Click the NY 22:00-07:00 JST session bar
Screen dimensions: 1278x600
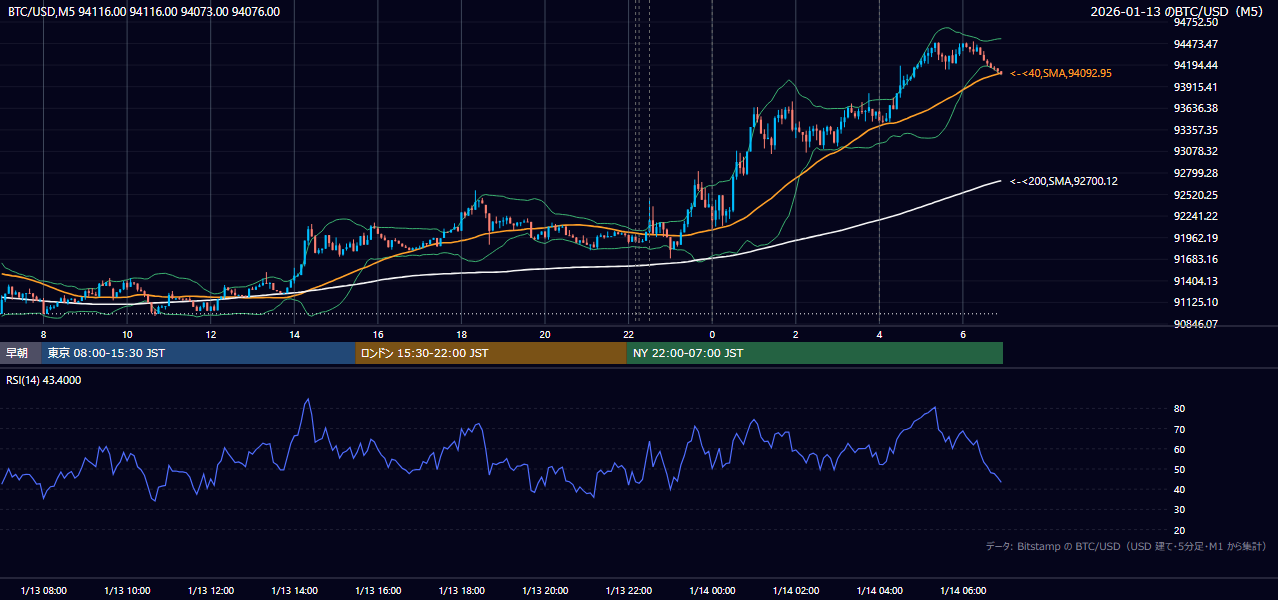coord(815,353)
